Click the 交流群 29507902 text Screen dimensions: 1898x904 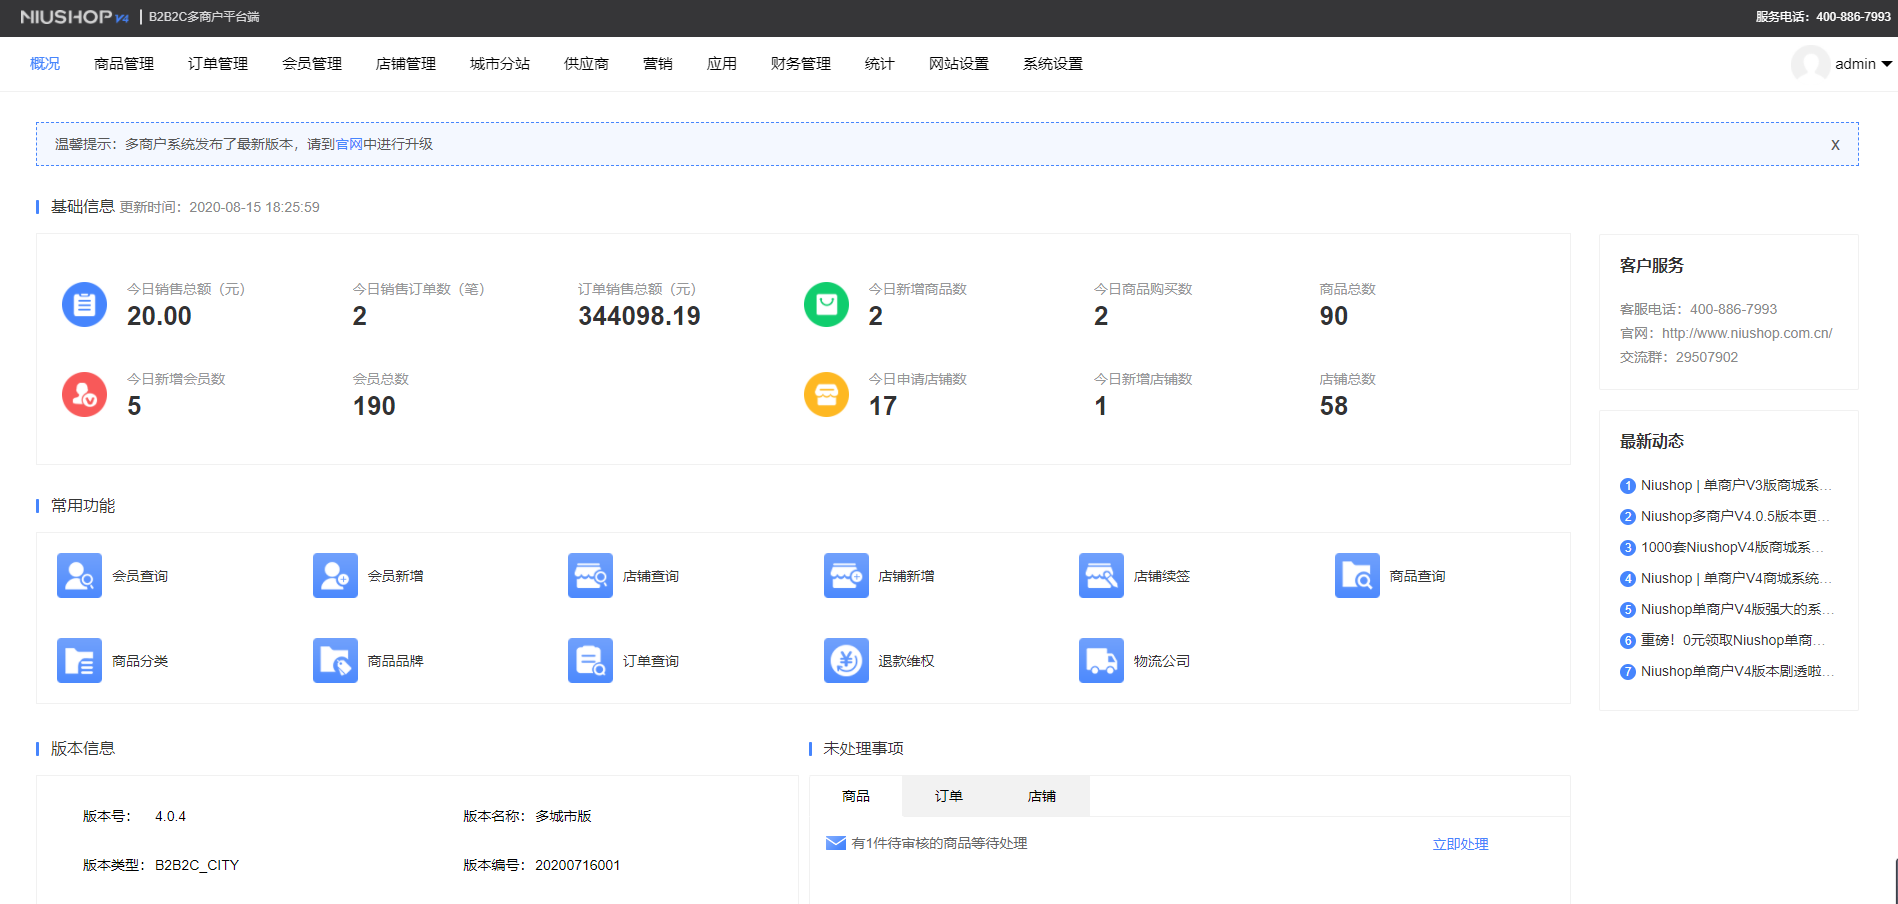1679,357
